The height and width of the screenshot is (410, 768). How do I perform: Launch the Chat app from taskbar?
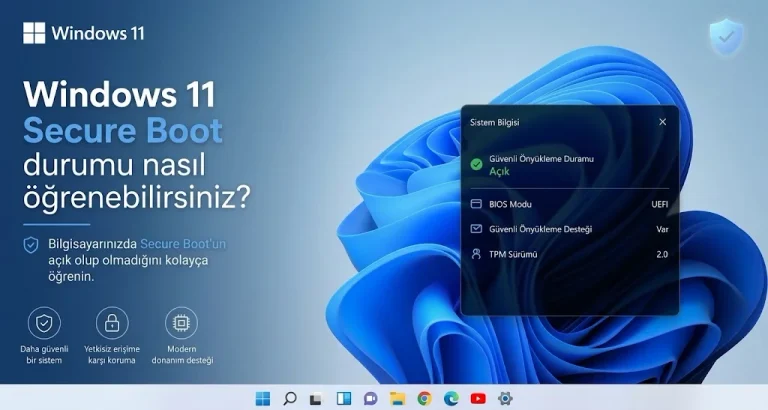pyautogui.click(x=370, y=398)
